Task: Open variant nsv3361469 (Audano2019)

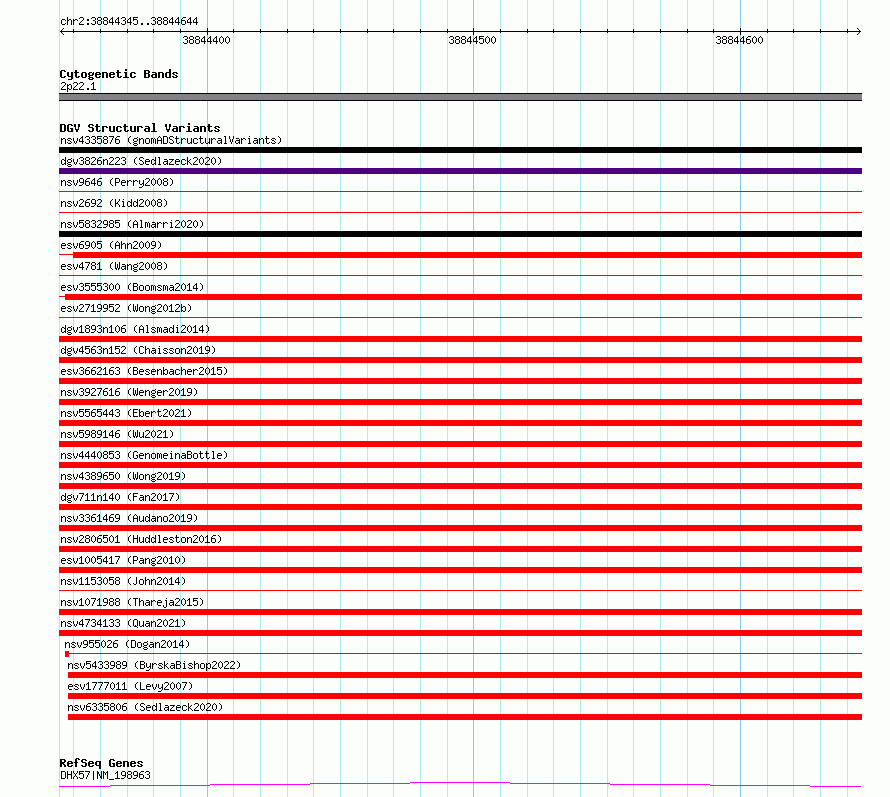Action: pyautogui.click(x=129, y=518)
